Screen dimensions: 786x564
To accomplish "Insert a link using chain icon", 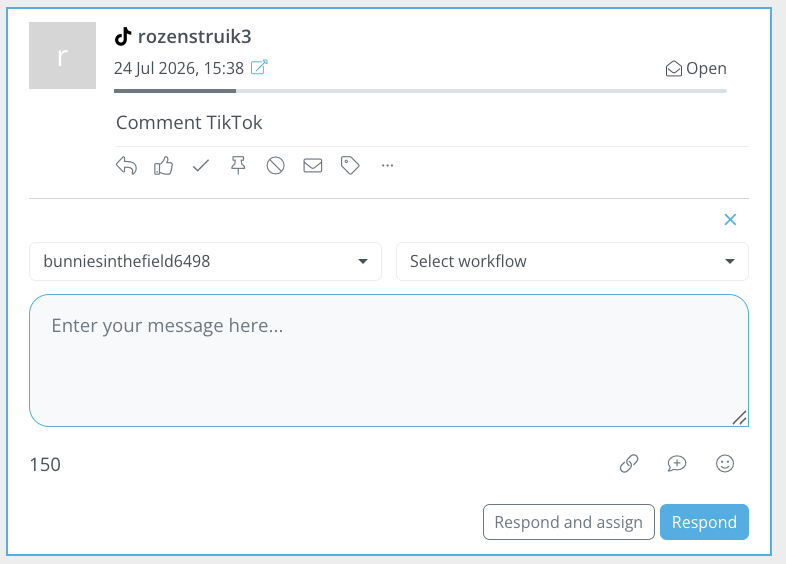I will coord(629,464).
